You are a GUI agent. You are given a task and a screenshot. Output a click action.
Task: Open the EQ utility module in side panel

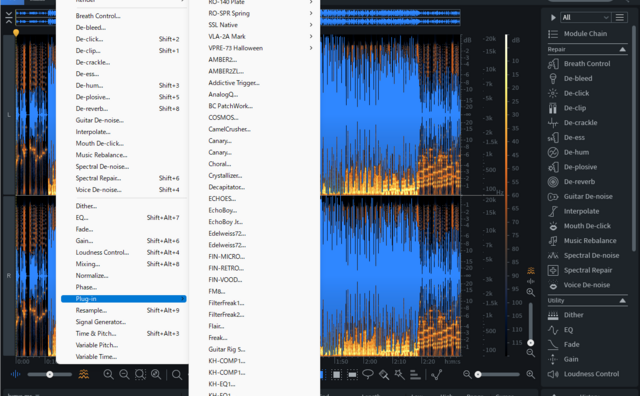click(x=568, y=329)
